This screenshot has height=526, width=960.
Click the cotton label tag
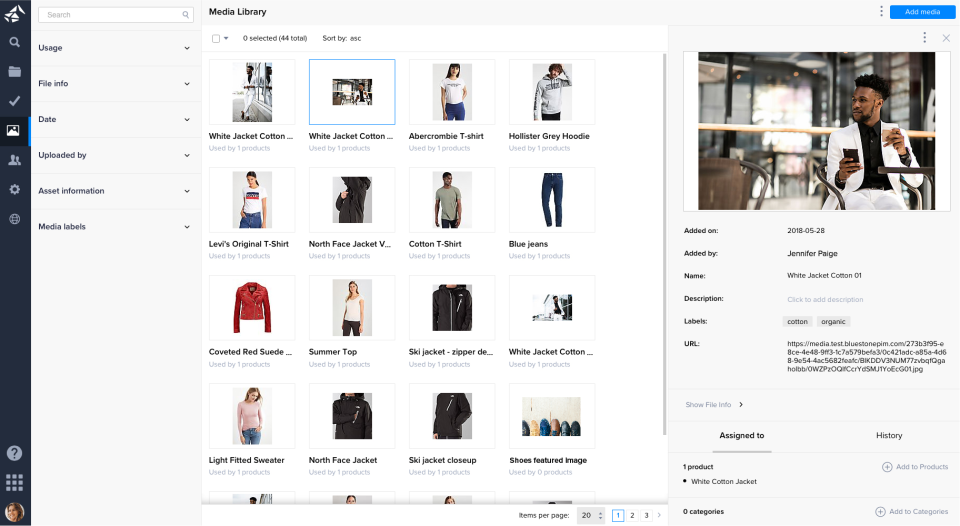click(797, 322)
